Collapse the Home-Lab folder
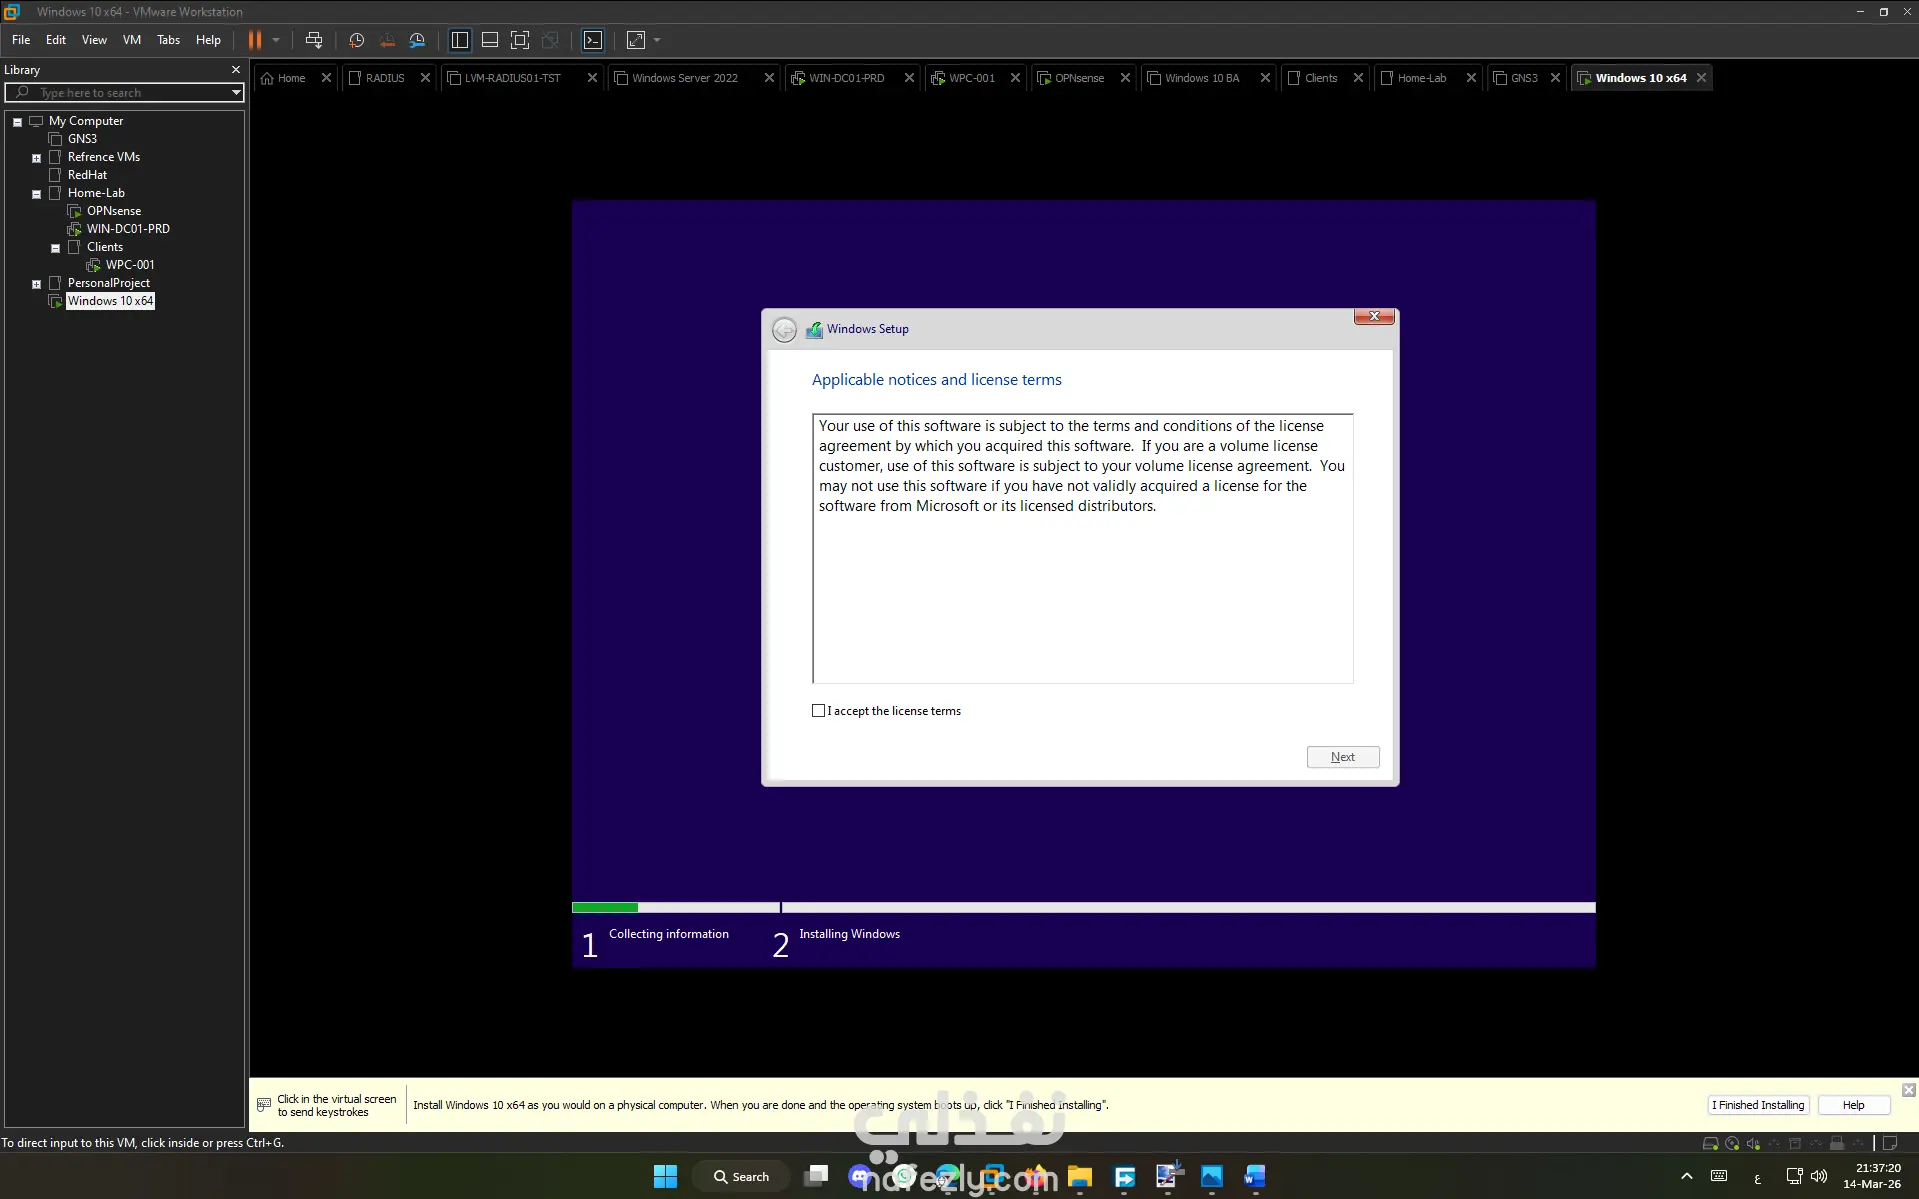Viewport: 1919px width, 1199px height. (x=36, y=194)
